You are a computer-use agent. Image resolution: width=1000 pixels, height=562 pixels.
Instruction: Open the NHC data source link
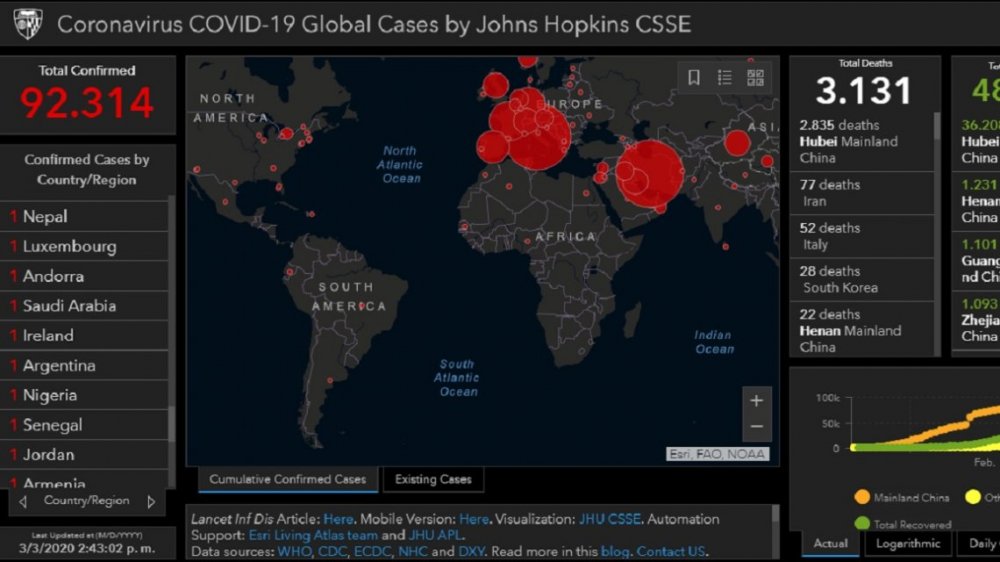coord(413,551)
